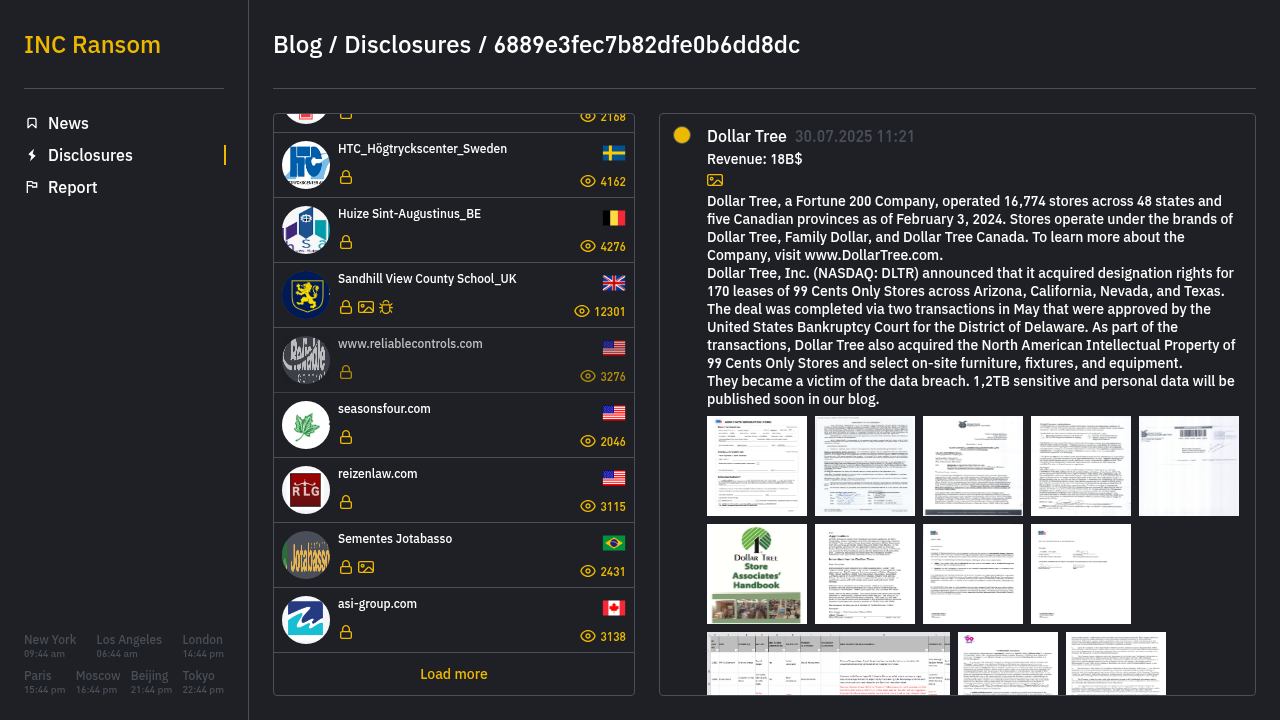
Task: Click the Load more button
Action: click(x=454, y=674)
